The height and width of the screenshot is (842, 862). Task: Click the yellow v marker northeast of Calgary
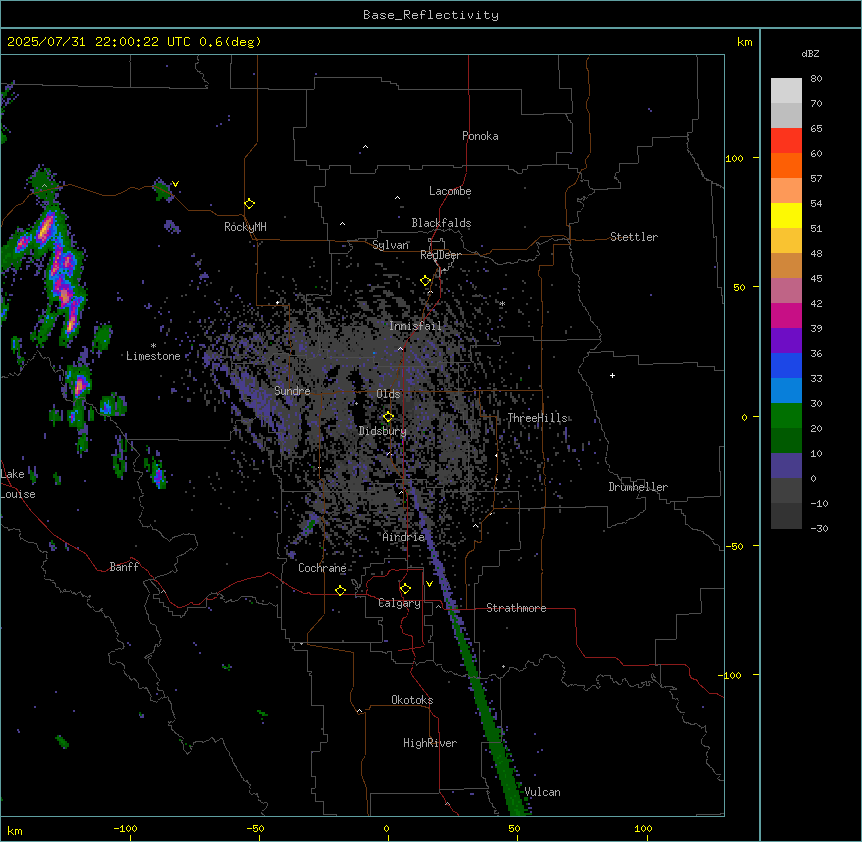pos(429,584)
